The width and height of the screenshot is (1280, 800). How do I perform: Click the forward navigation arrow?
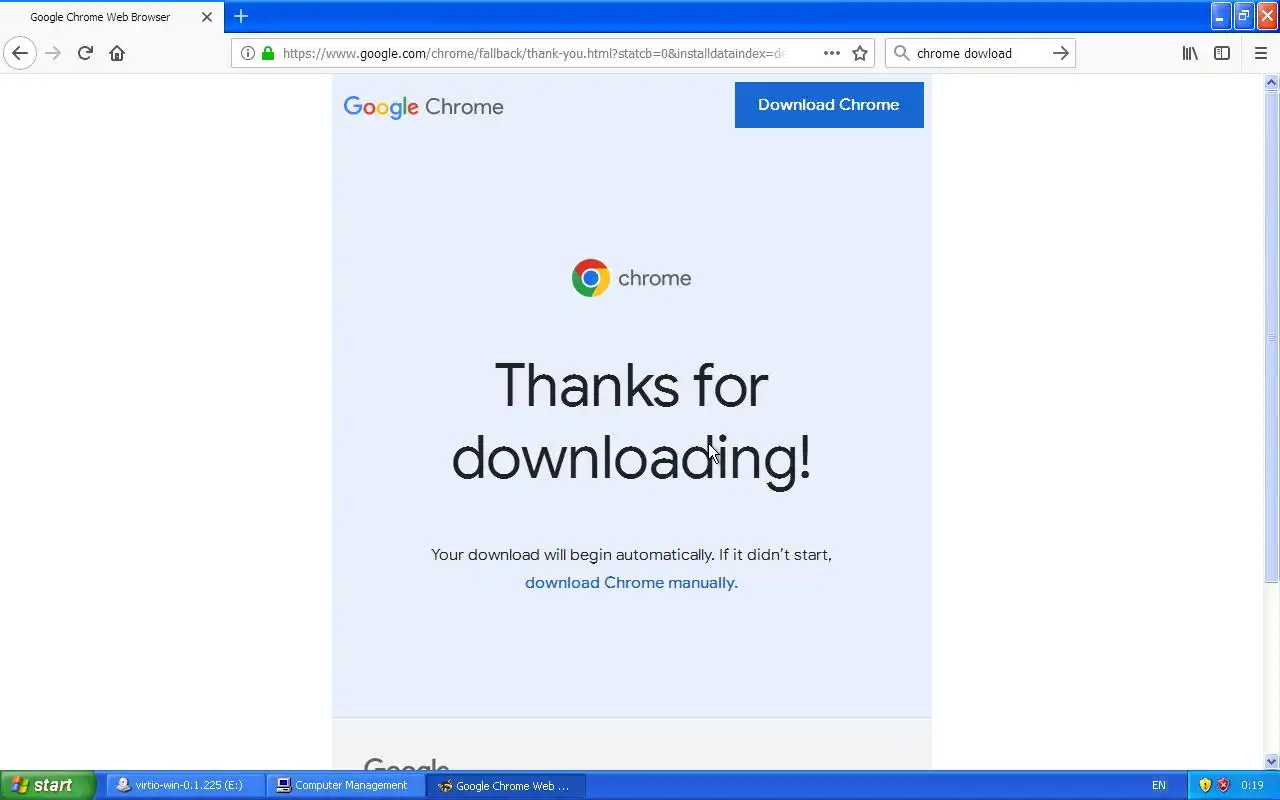(x=53, y=53)
